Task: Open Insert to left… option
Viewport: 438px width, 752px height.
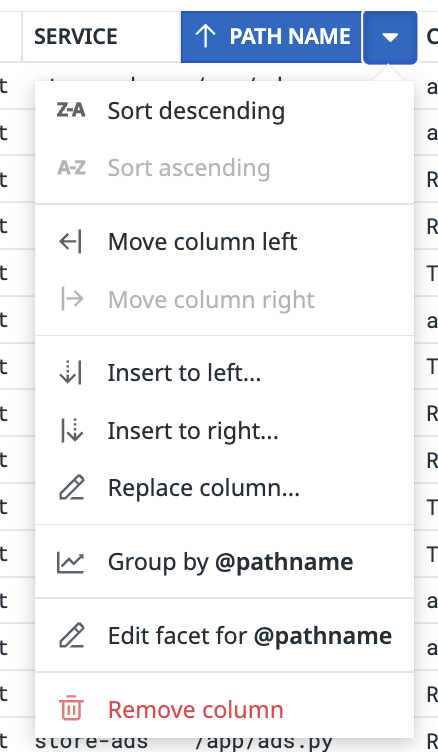Action: 224,373
